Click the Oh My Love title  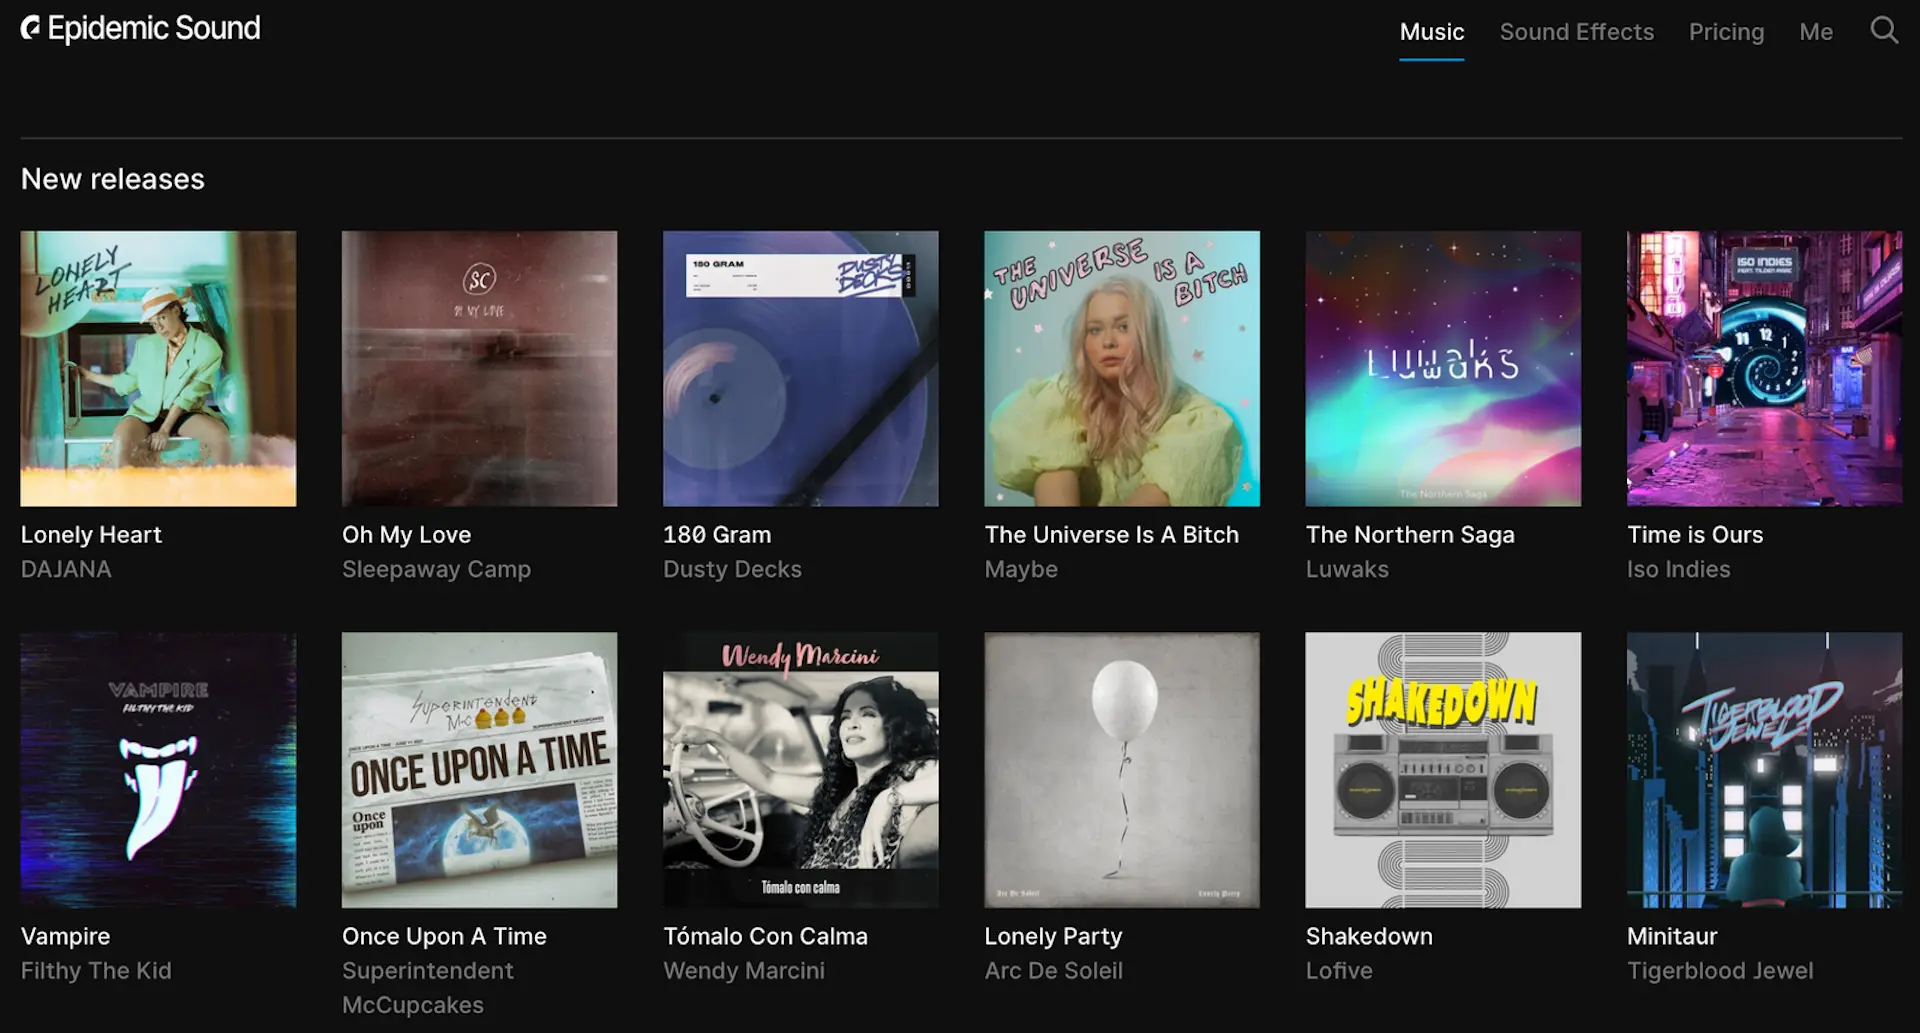point(406,535)
